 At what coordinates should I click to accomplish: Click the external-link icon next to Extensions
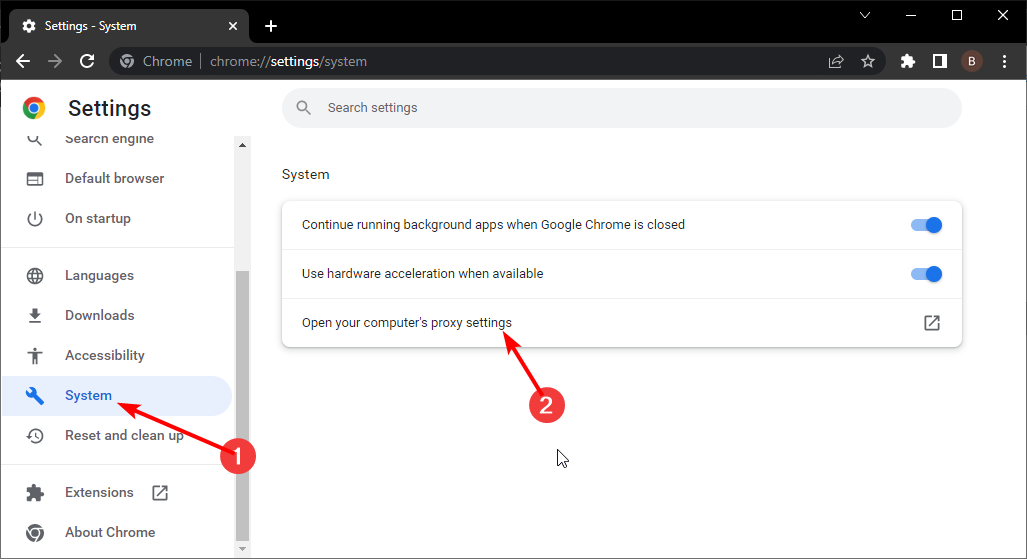coord(160,493)
